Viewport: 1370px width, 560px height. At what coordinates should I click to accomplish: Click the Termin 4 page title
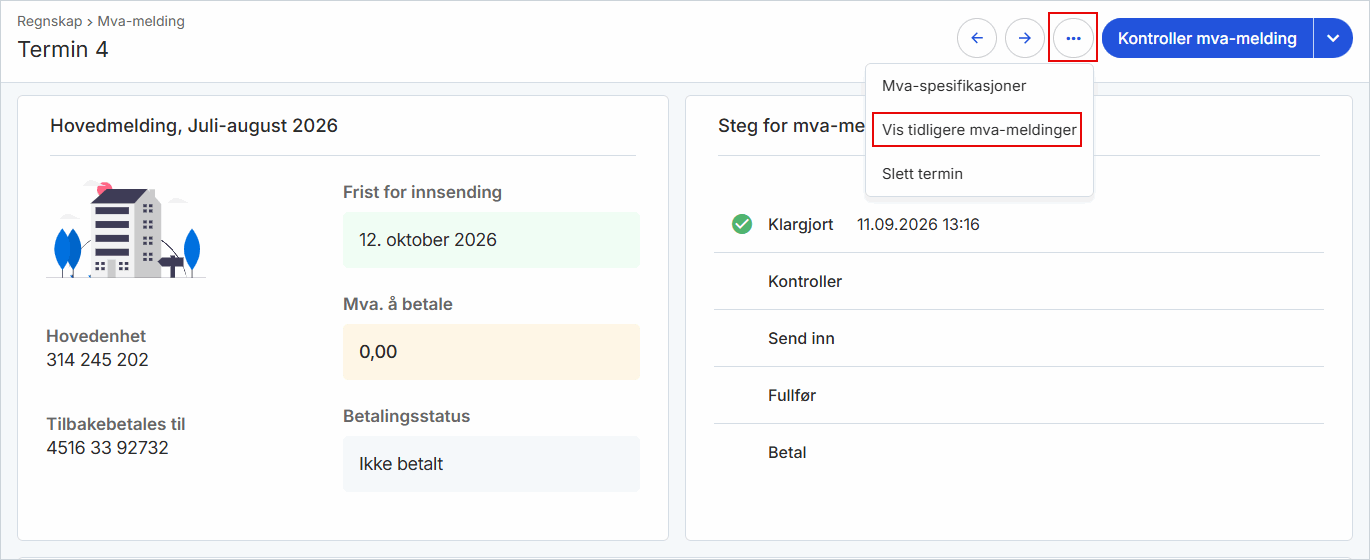[x=63, y=49]
